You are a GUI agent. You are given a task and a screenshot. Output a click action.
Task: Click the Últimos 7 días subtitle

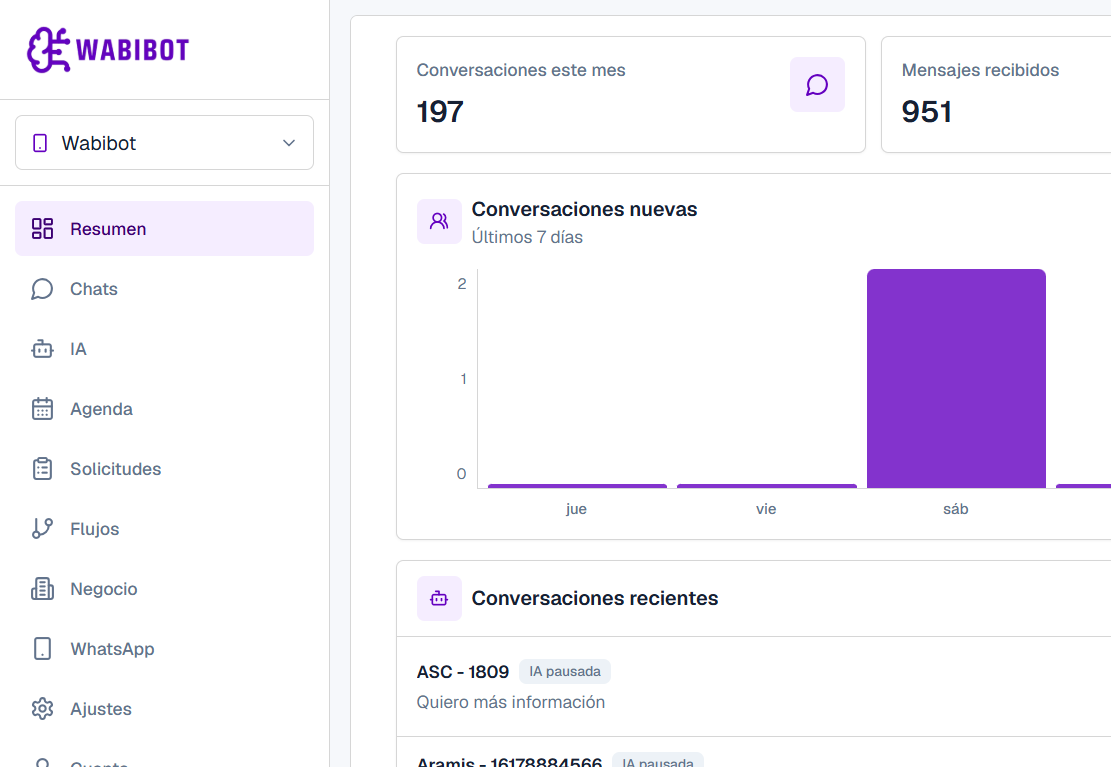tap(527, 237)
